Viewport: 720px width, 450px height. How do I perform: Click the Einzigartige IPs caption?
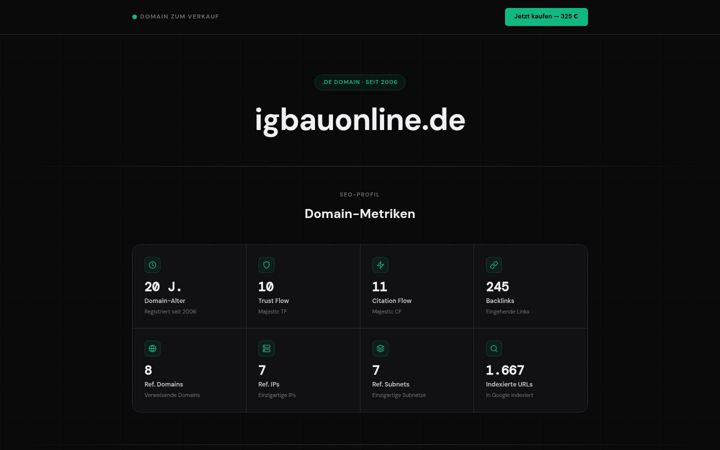276,395
